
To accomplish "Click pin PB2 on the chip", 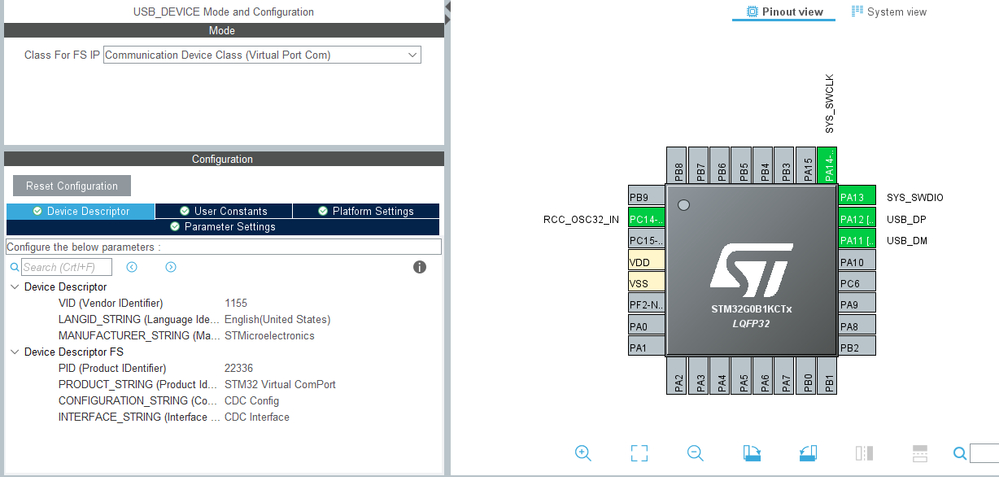I will tap(856, 348).
